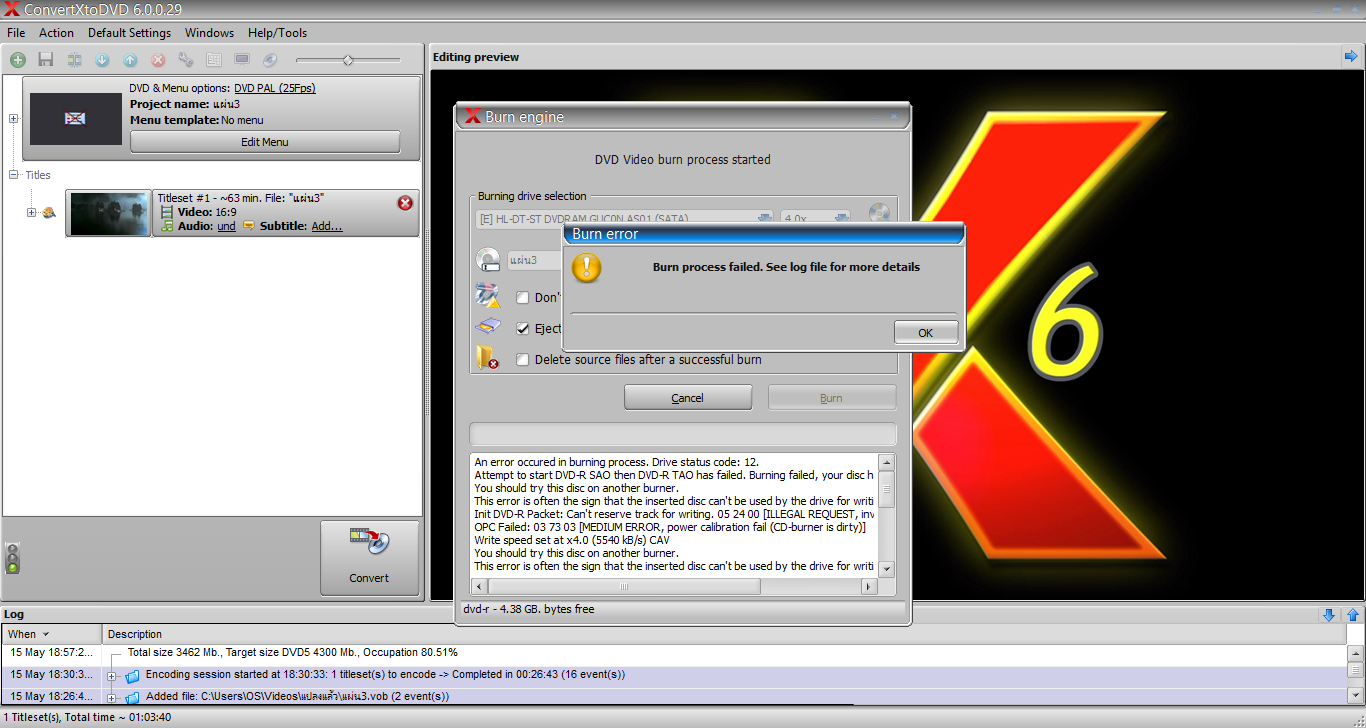Remove Titleset #1 with red X icon
This screenshot has height=728, width=1366.
pyautogui.click(x=405, y=203)
